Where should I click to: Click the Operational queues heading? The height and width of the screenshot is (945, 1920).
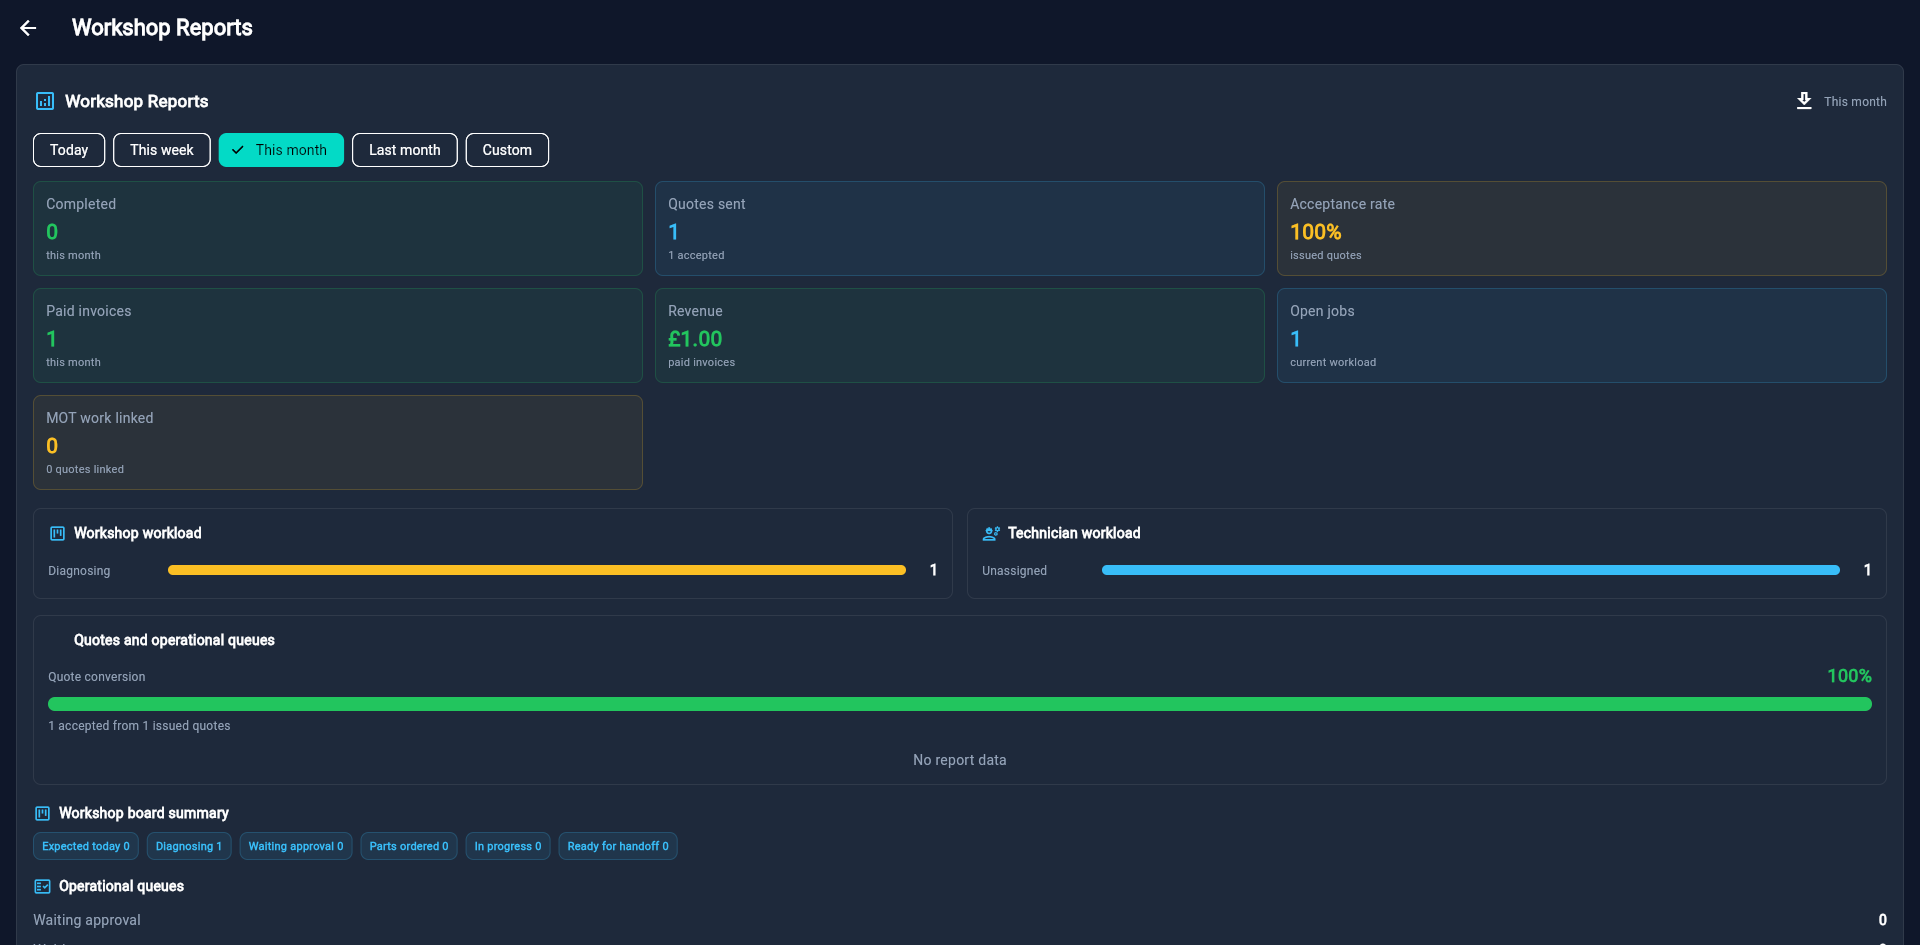point(121,886)
